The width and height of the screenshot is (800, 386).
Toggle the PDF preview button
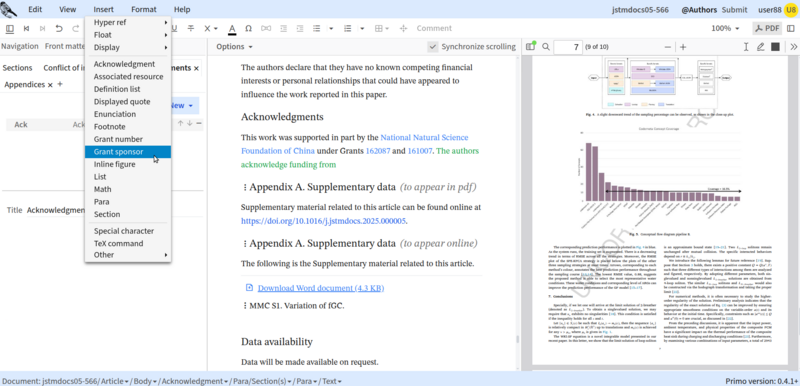767,29
